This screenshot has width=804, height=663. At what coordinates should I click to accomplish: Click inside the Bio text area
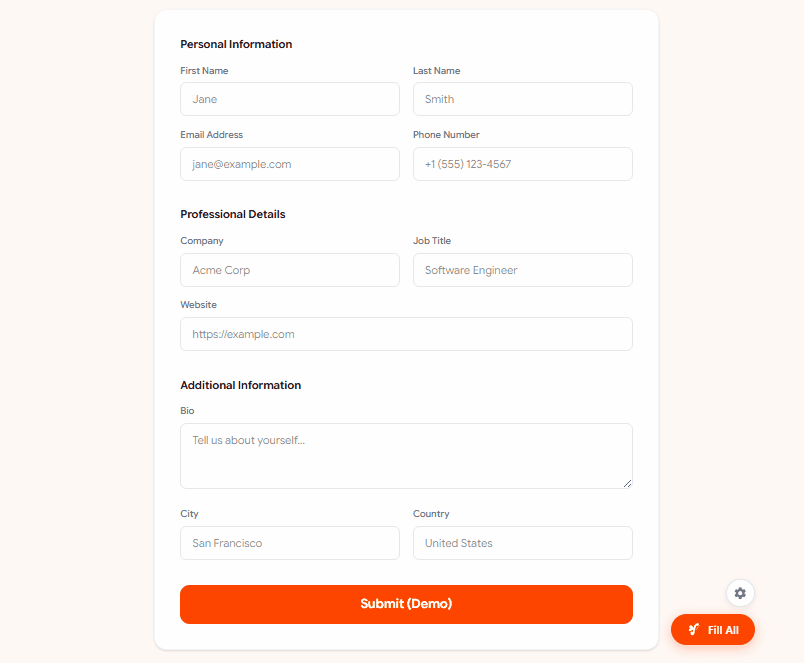405,450
